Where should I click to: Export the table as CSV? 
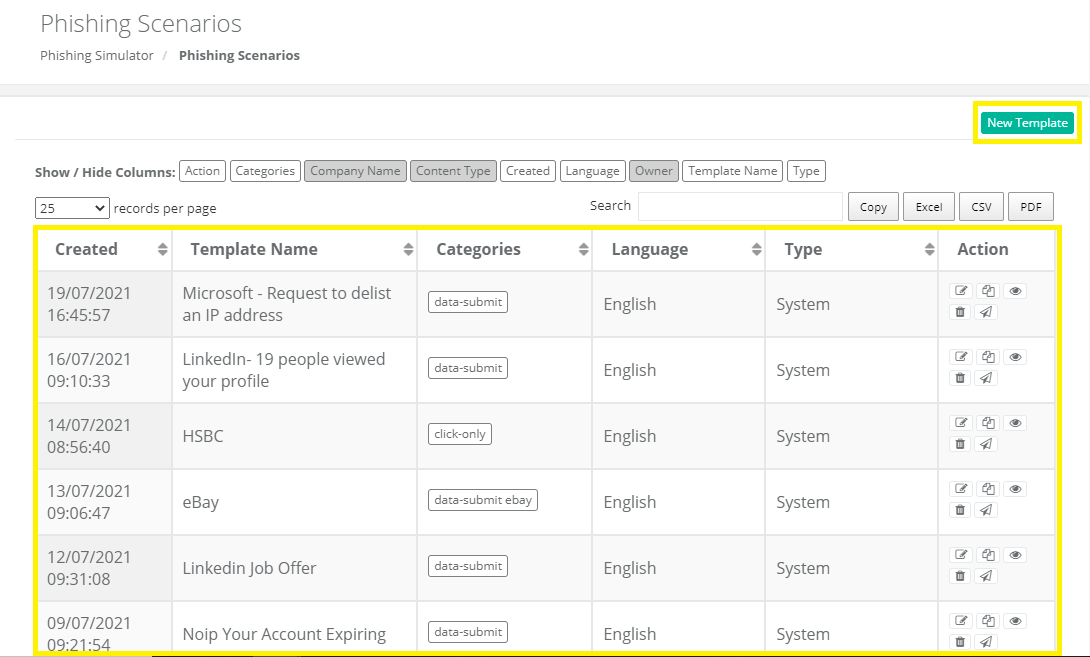[x=982, y=206]
